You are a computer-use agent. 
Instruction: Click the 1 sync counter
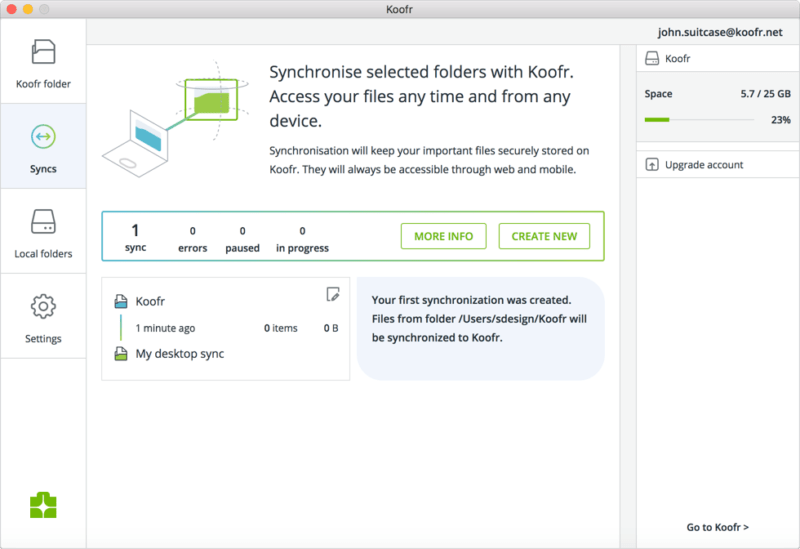[135, 237]
